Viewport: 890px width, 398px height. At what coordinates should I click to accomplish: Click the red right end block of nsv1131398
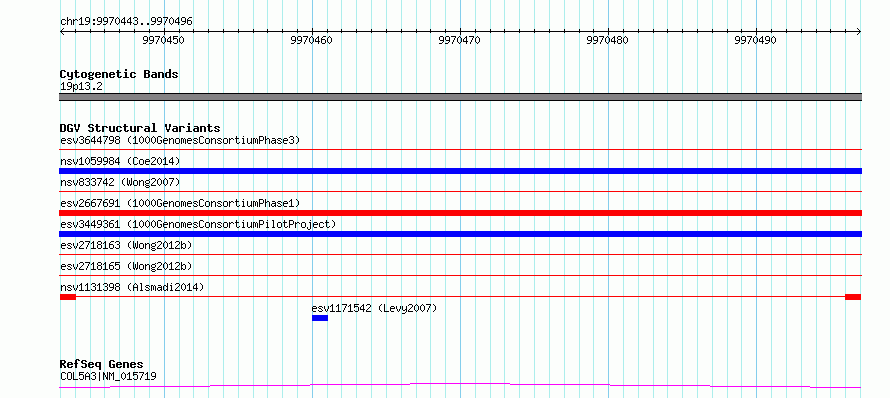tap(853, 297)
